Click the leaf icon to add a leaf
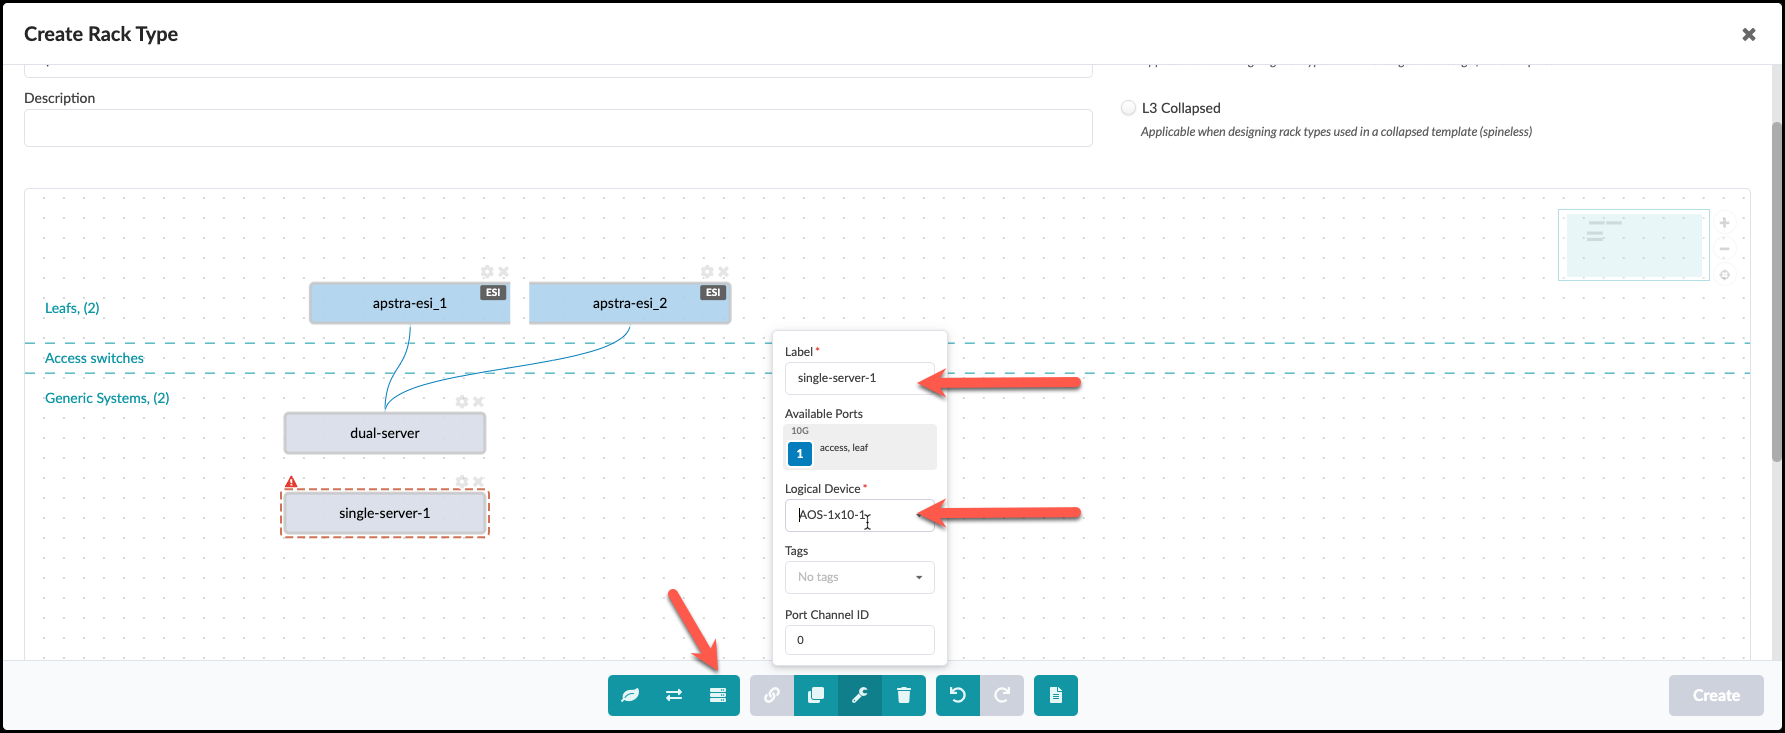 click(630, 696)
